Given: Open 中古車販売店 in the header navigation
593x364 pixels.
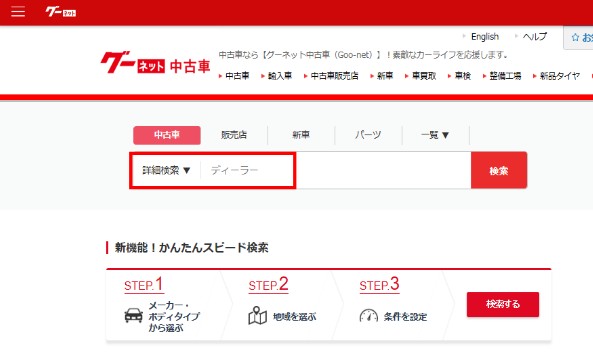Looking at the screenshot, I should (334, 76).
